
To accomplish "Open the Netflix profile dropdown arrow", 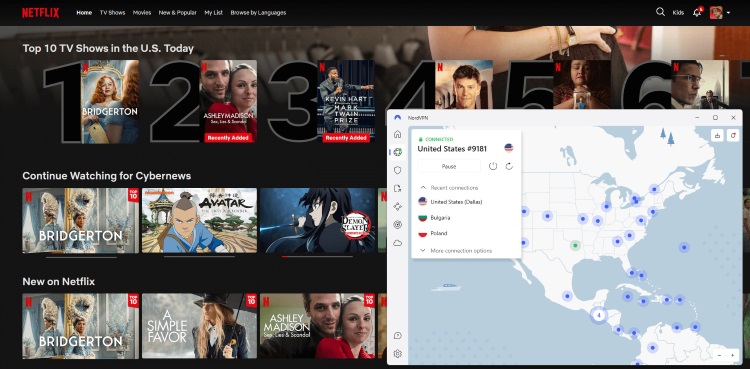I will click(x=728, y=13).
